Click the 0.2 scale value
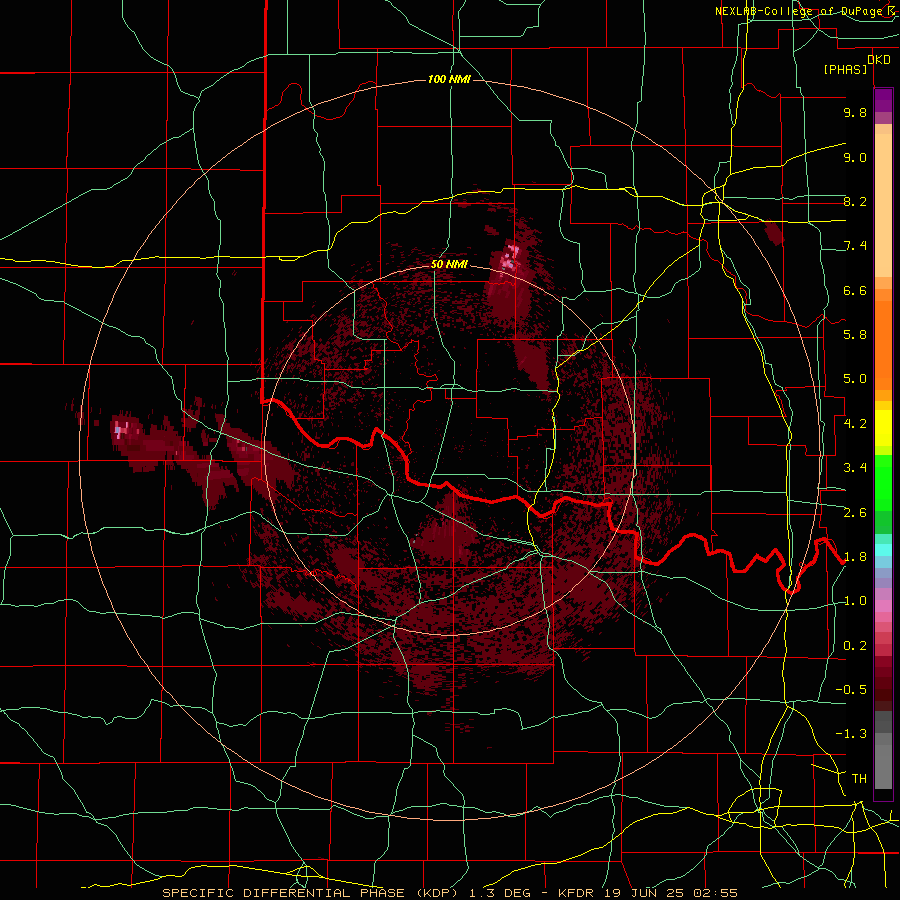900x900 pixels. click(x=855, y=646)
